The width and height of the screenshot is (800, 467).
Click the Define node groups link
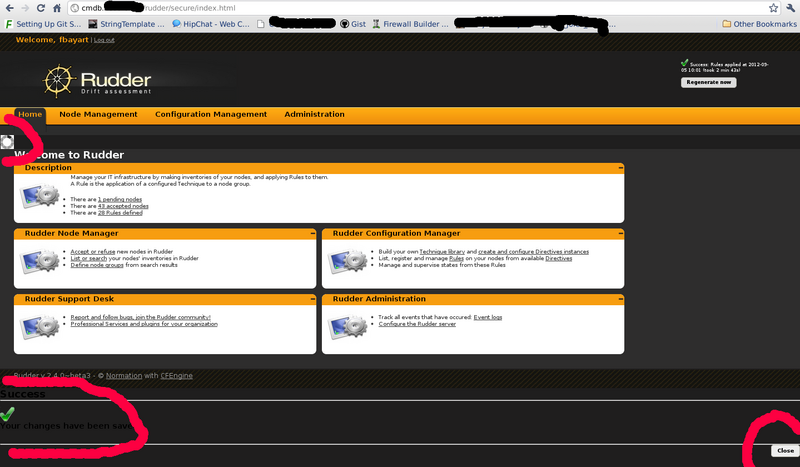97,265
